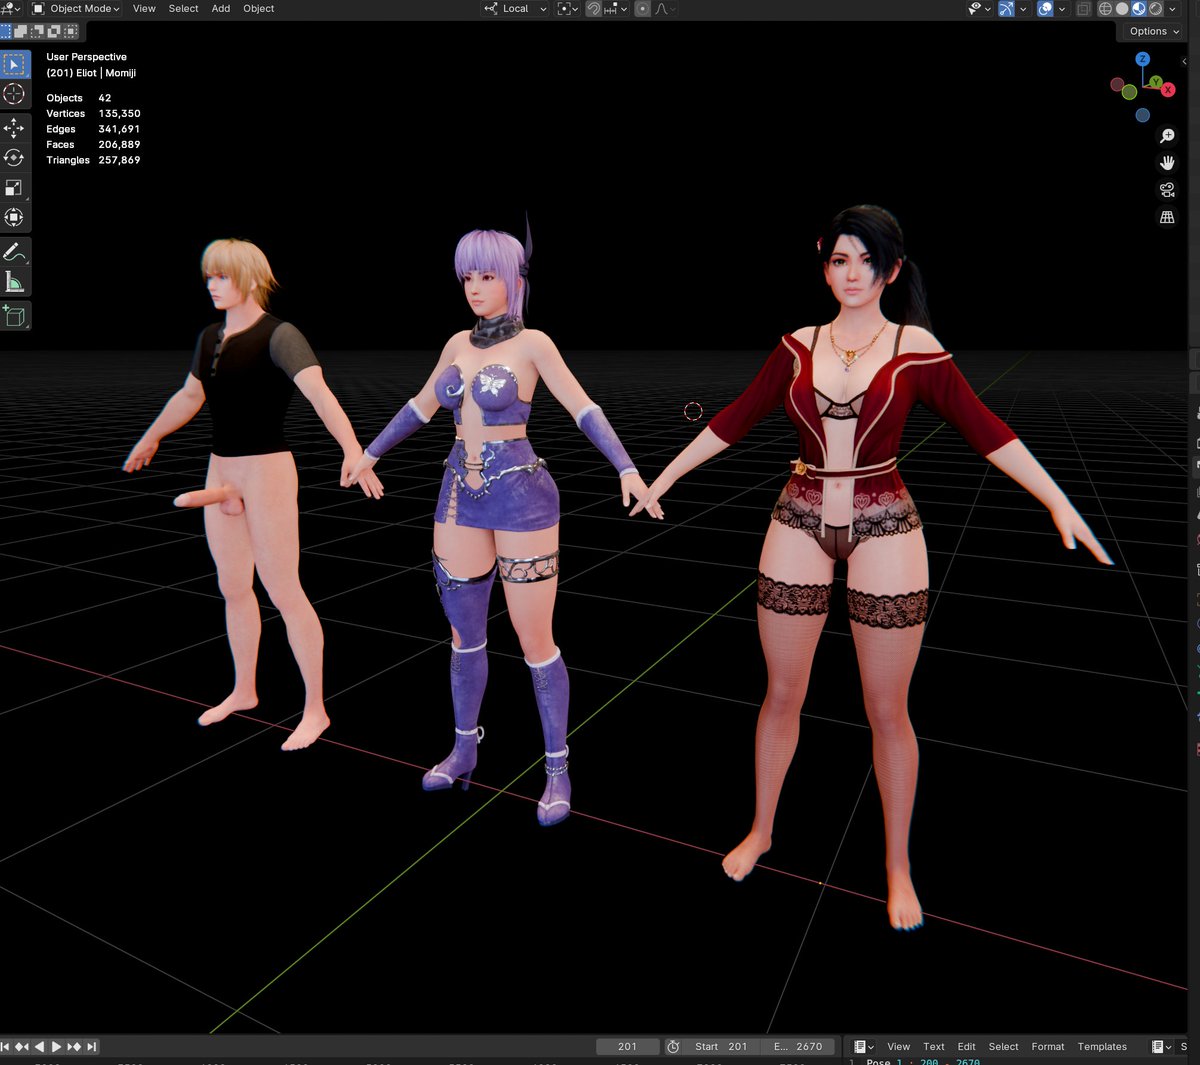Open the Templates menu in the text editor
Image resolution: width=1200 pixels, height=1065 pixels.
[1102, 1046]
